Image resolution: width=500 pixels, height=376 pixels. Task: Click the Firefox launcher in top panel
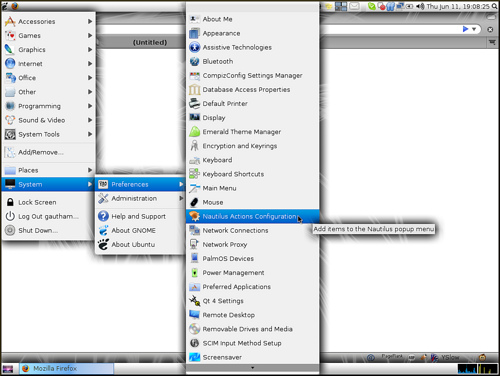click(15, 6)
